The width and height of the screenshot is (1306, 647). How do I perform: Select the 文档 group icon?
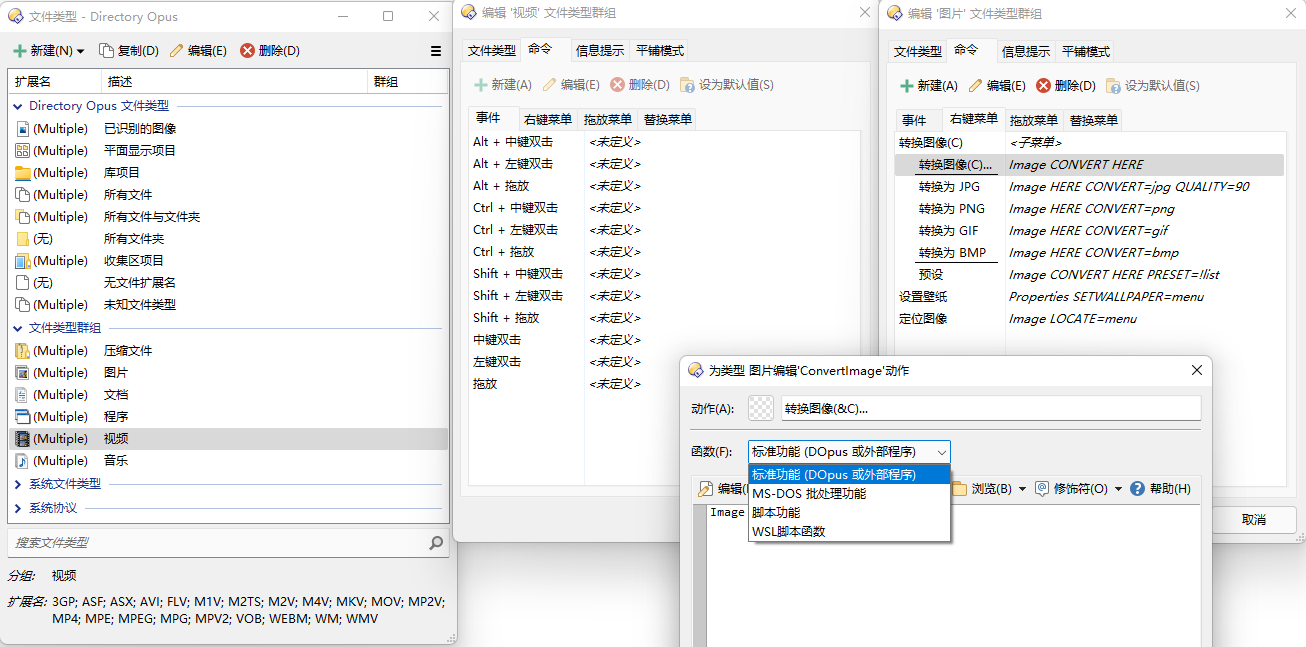point(23,395)
